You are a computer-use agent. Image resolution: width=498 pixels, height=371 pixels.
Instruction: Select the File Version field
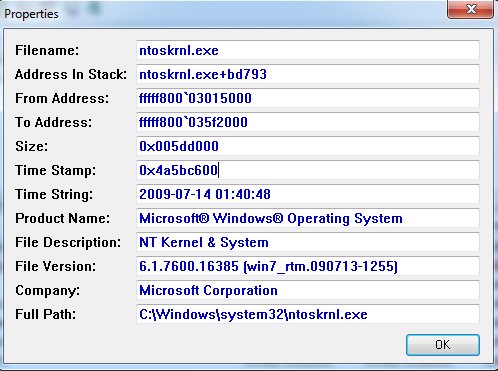(308, 266)
